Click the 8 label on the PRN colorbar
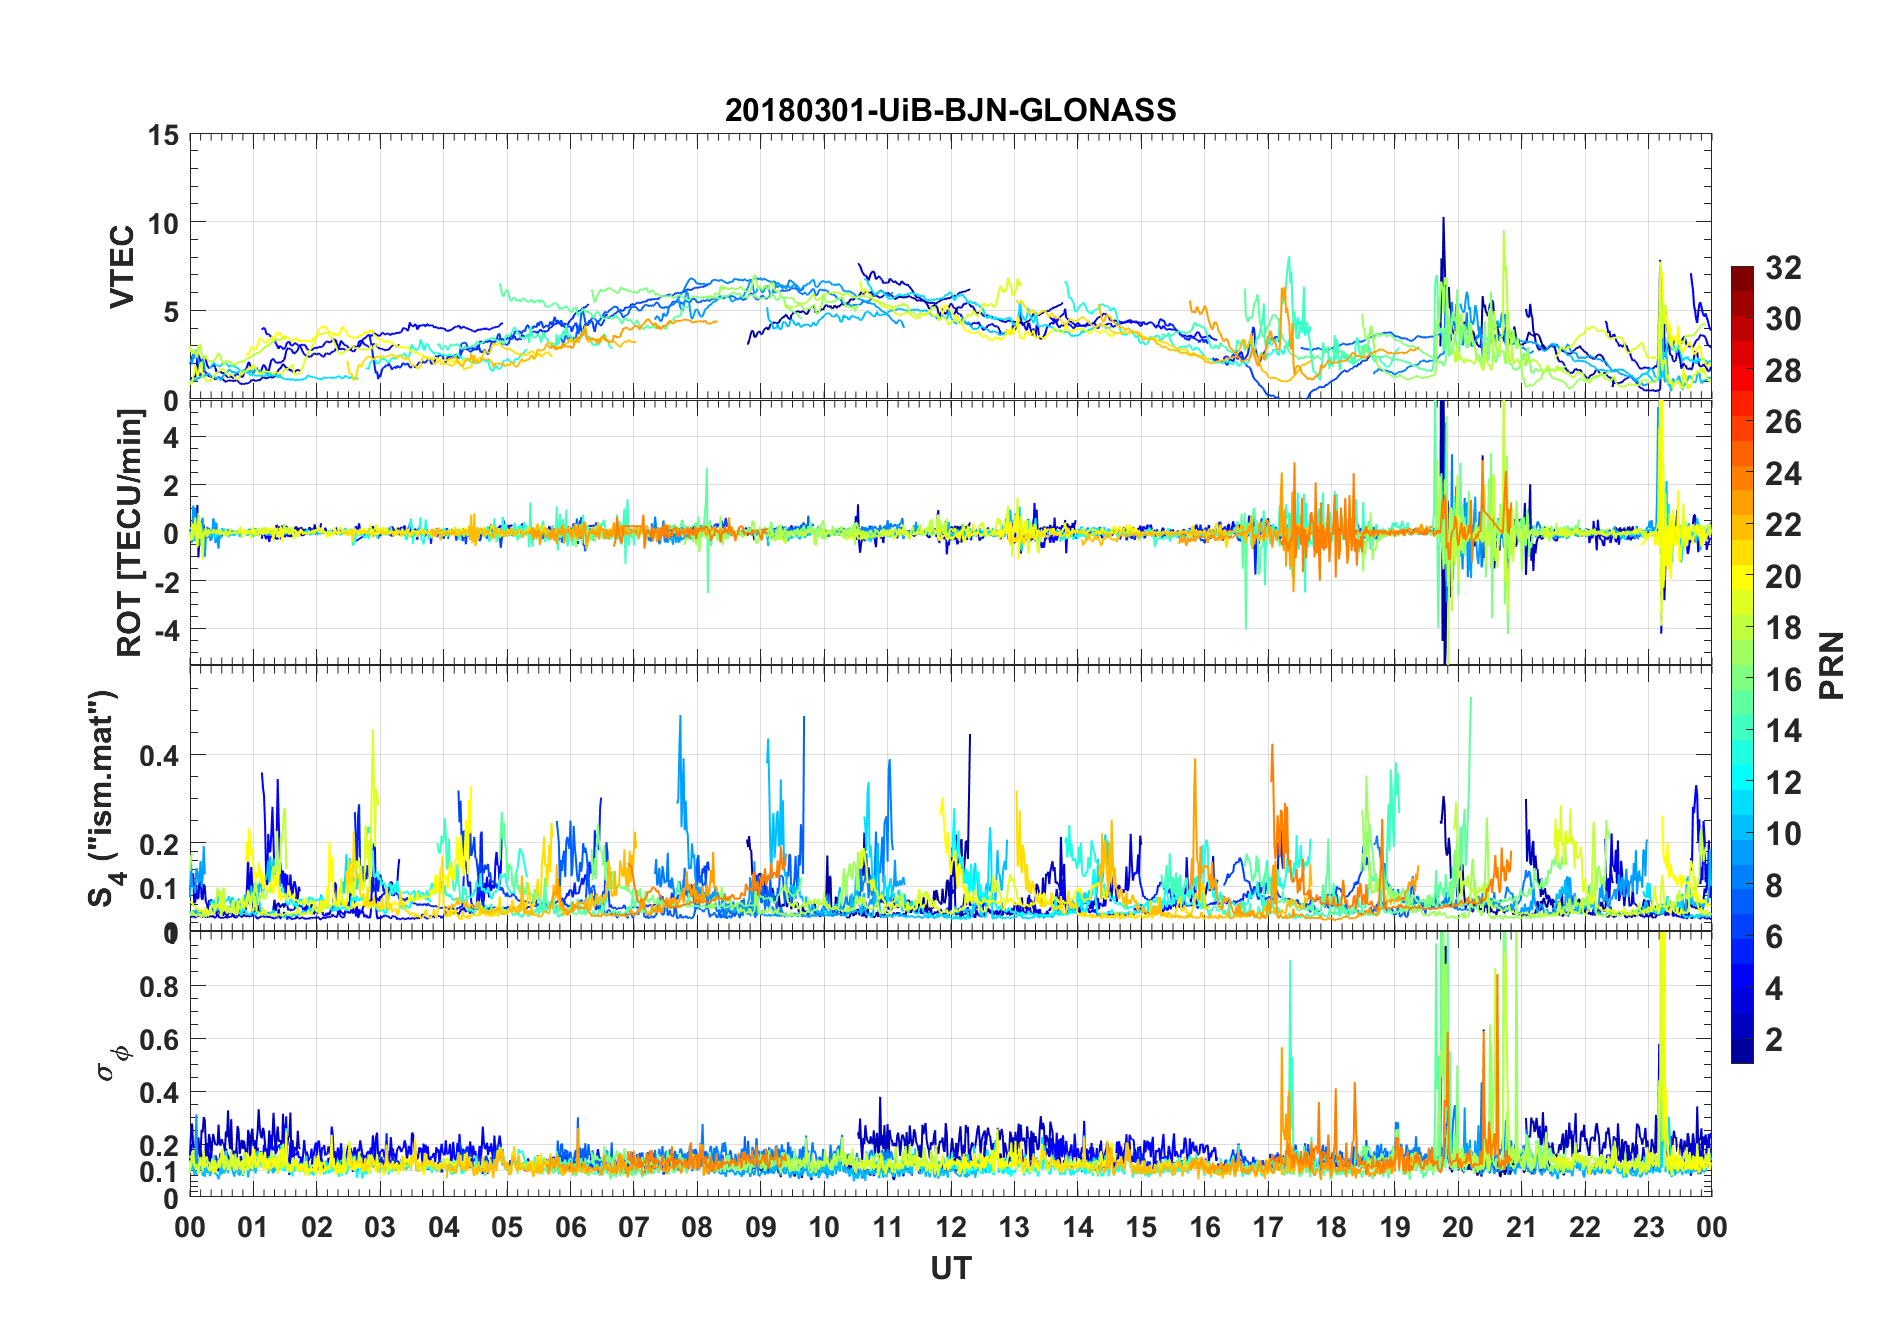The image size is (1902, 1330). pyautogui.click(x=1775, y=885)
